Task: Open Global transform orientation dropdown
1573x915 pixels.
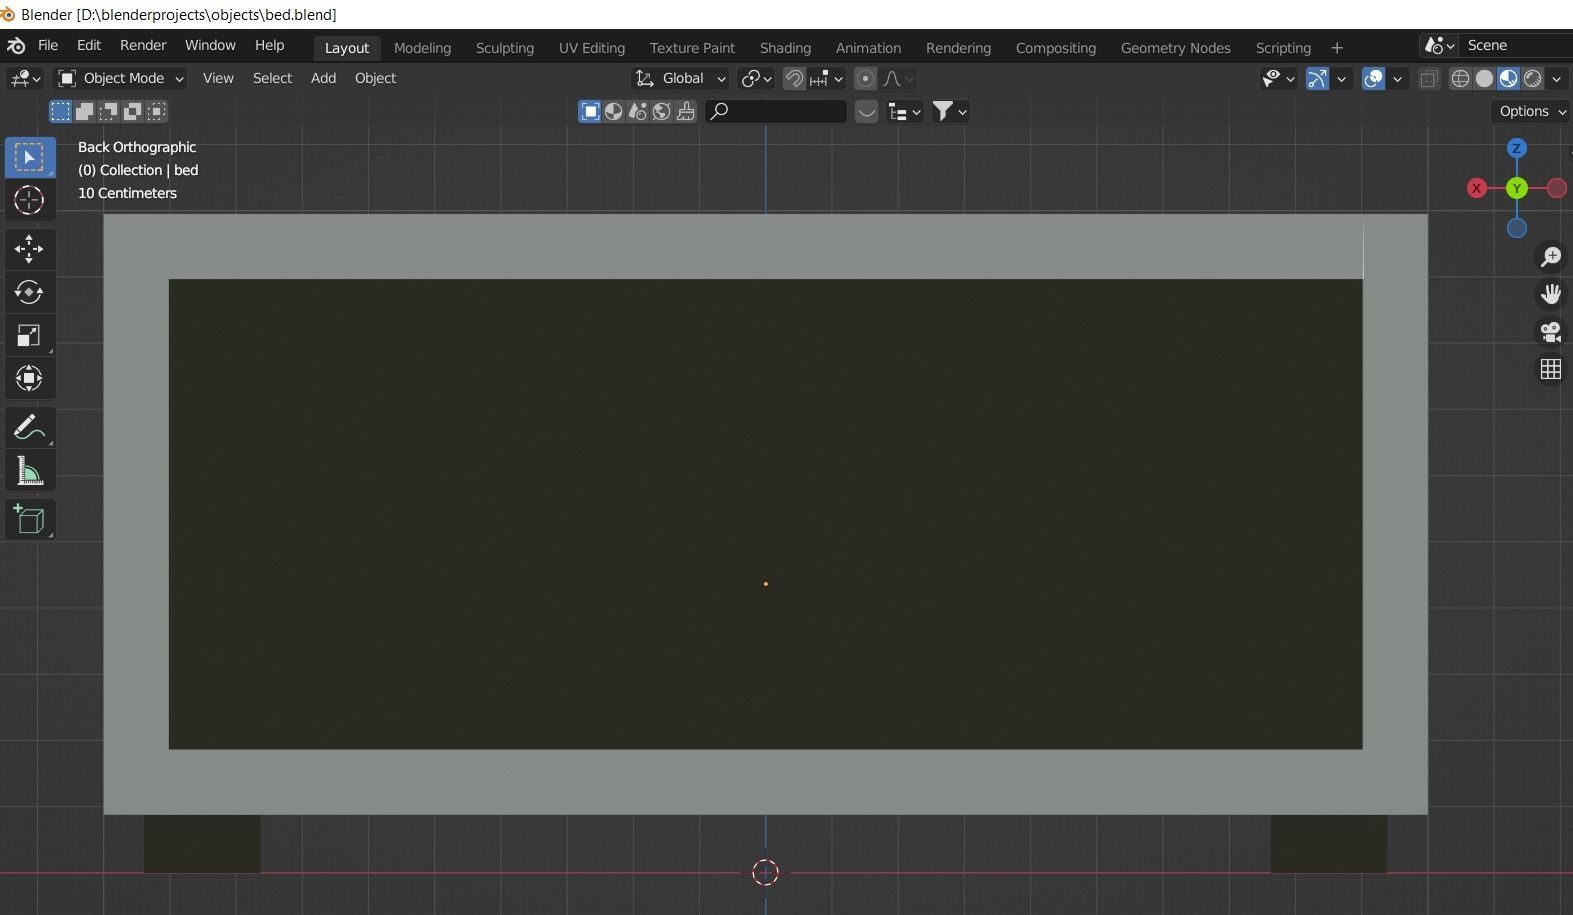Action: (x=680, y=78)
